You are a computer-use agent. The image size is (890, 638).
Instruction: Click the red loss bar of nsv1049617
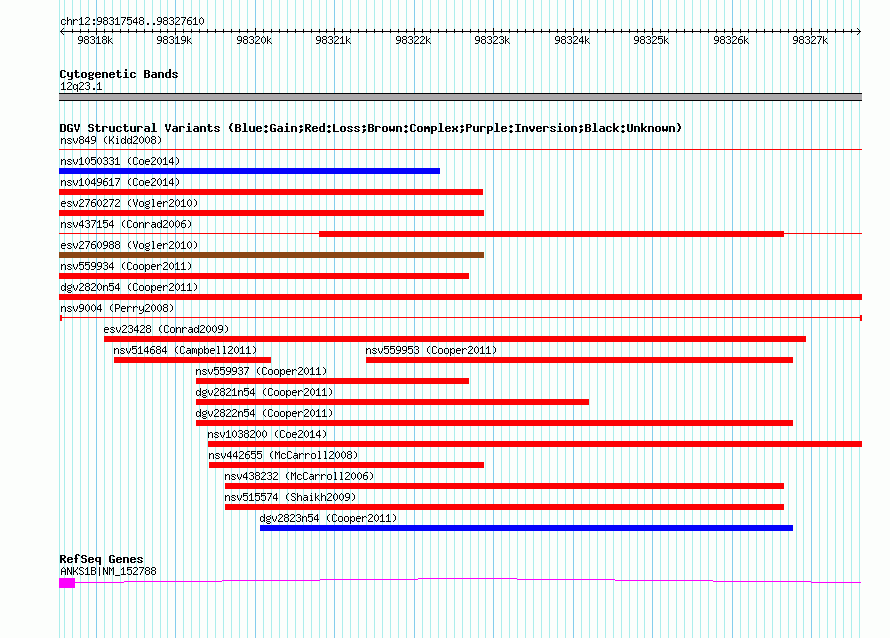coord(271,192)
